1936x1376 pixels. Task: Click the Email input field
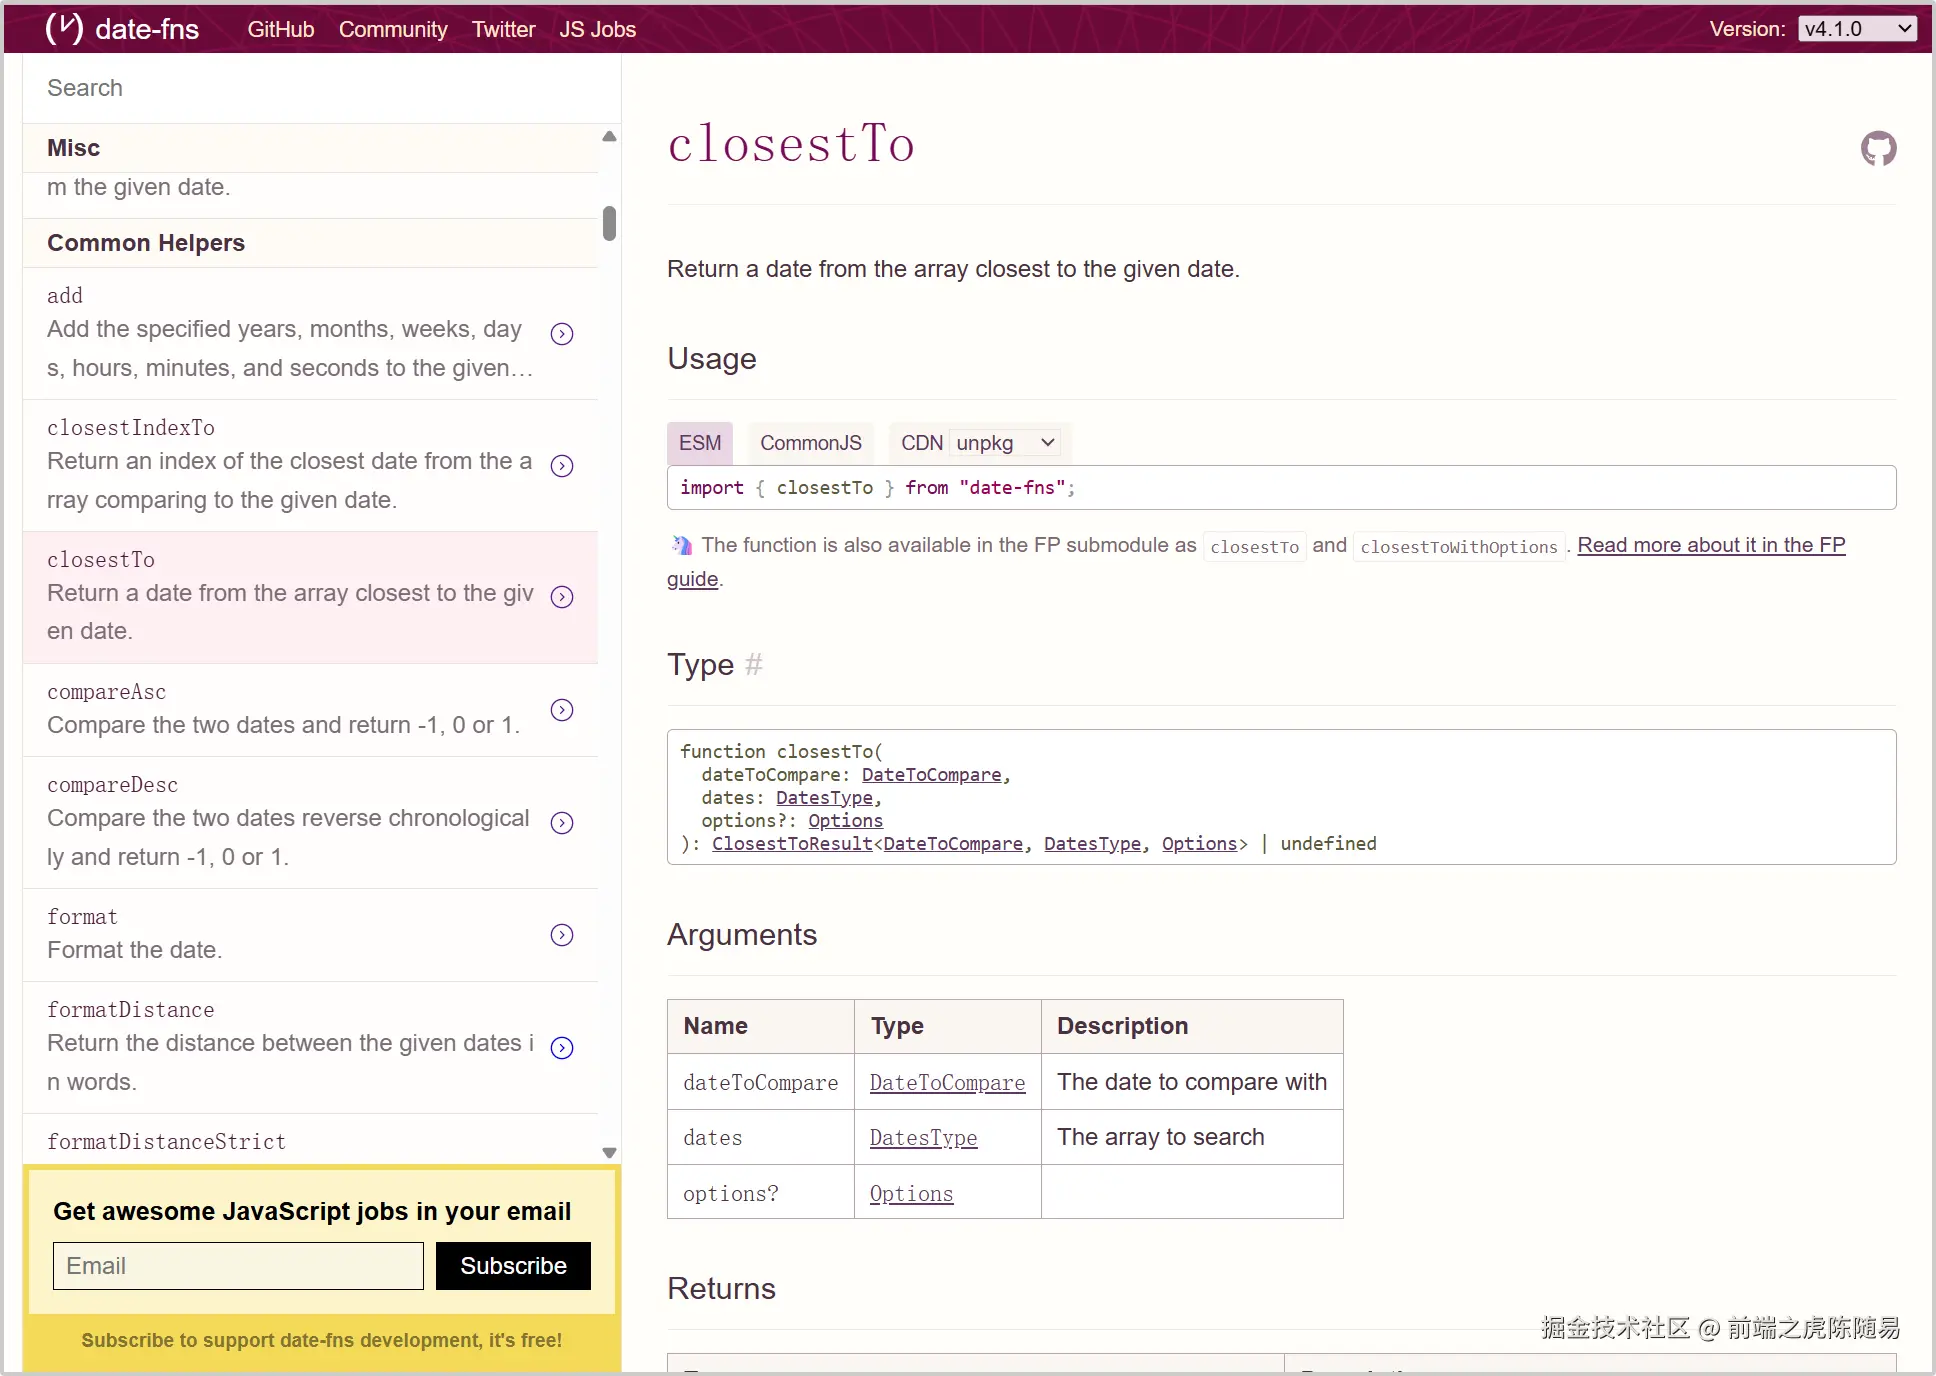pyautogui.click(x=238, y=1266)
